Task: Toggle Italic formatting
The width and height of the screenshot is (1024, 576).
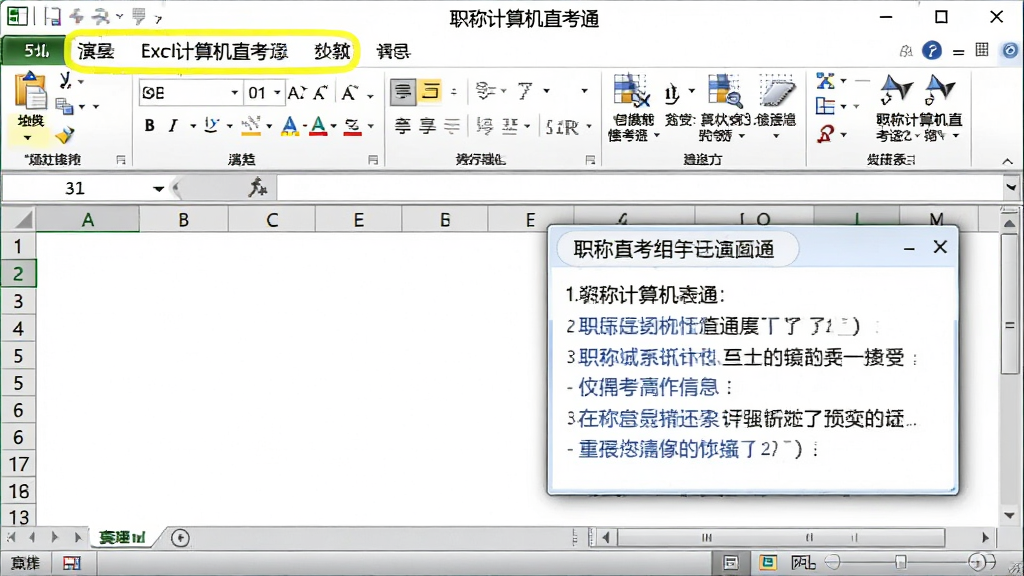Action: click(172, 125)
